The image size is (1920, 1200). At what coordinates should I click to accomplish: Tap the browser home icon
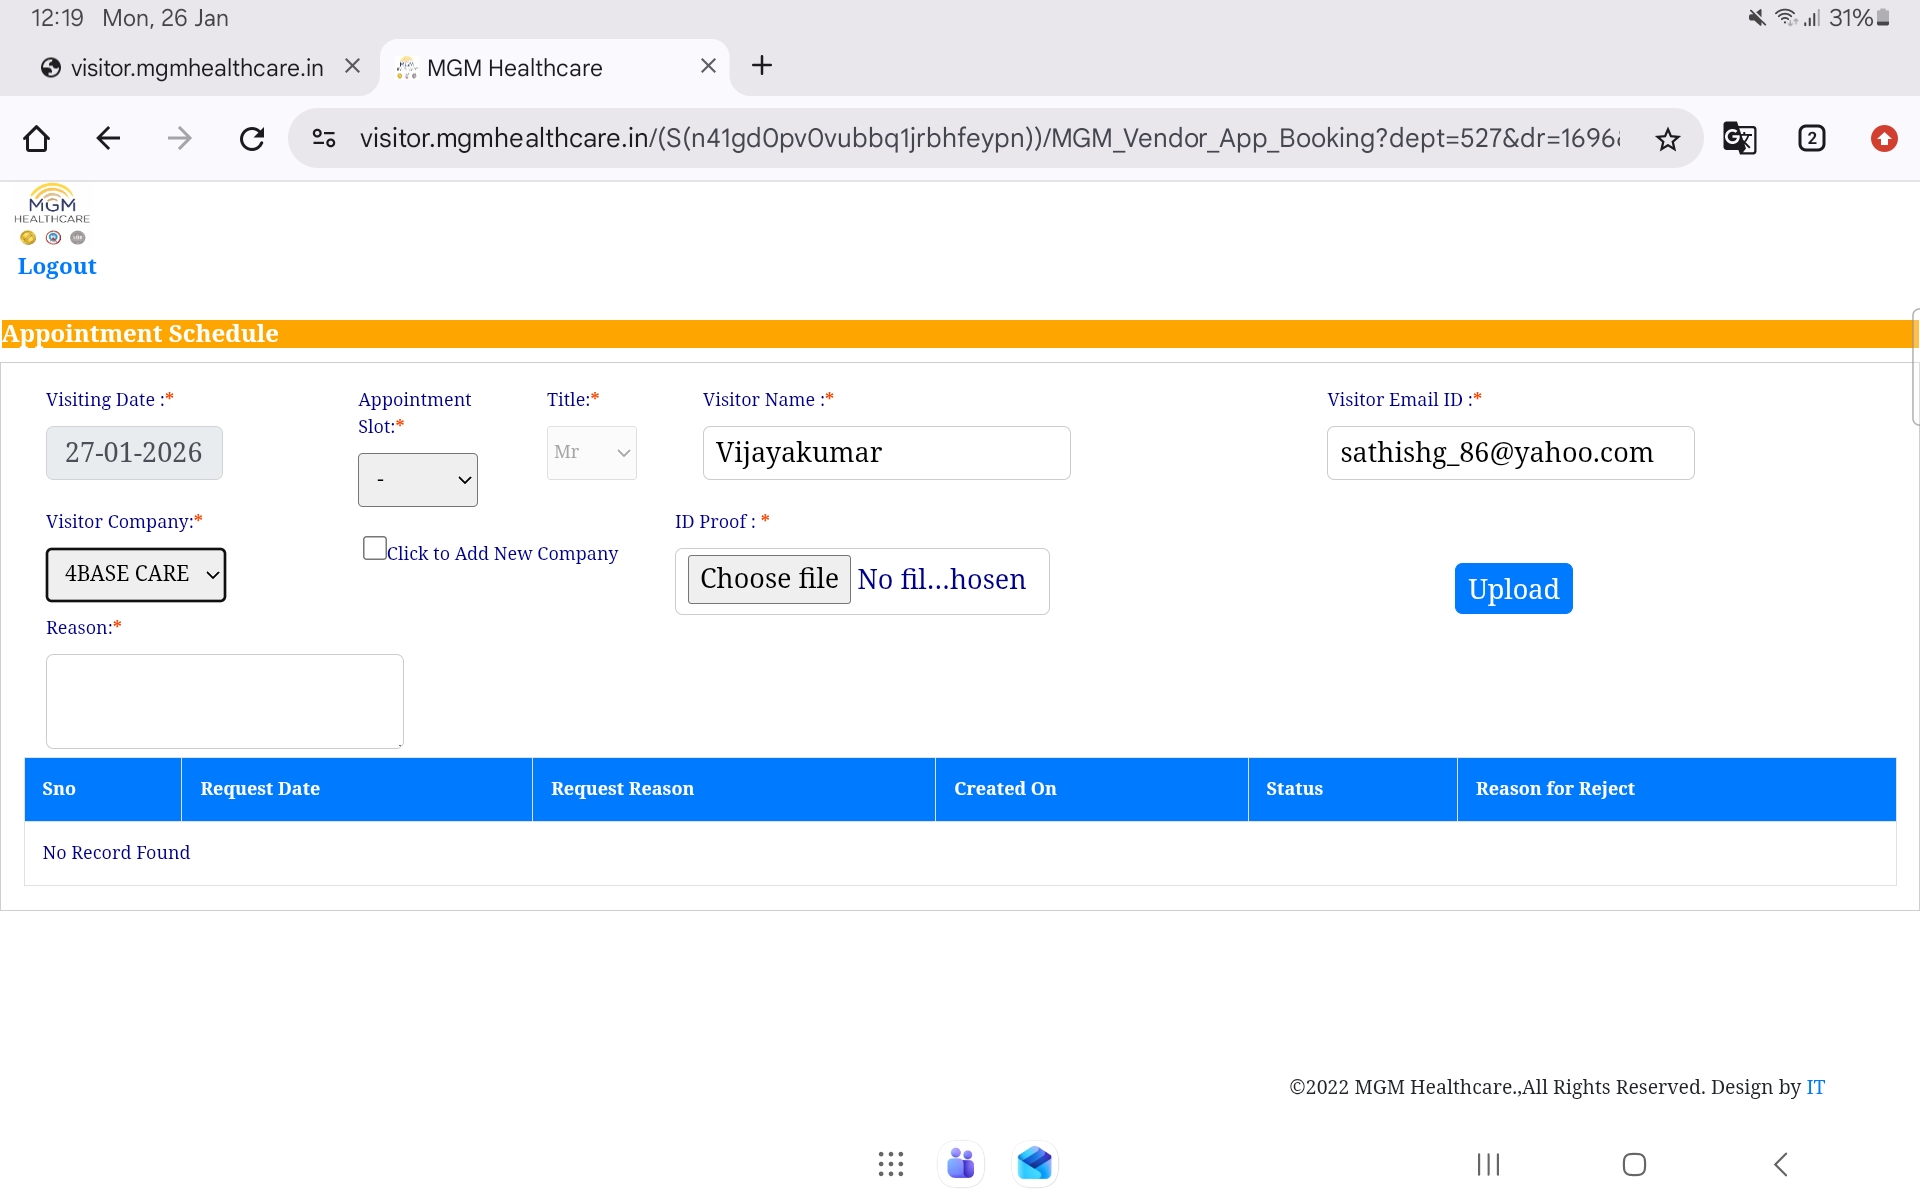pyautogui.click(x=37, y=138)
